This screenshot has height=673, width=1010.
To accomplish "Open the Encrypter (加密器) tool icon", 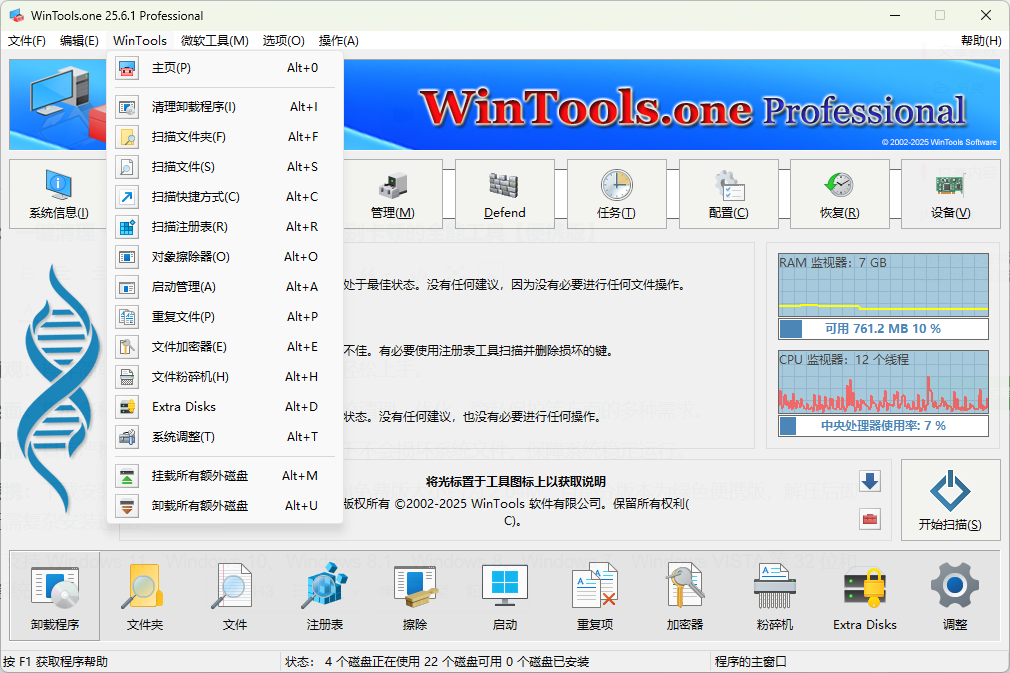I will click(685, 597).
